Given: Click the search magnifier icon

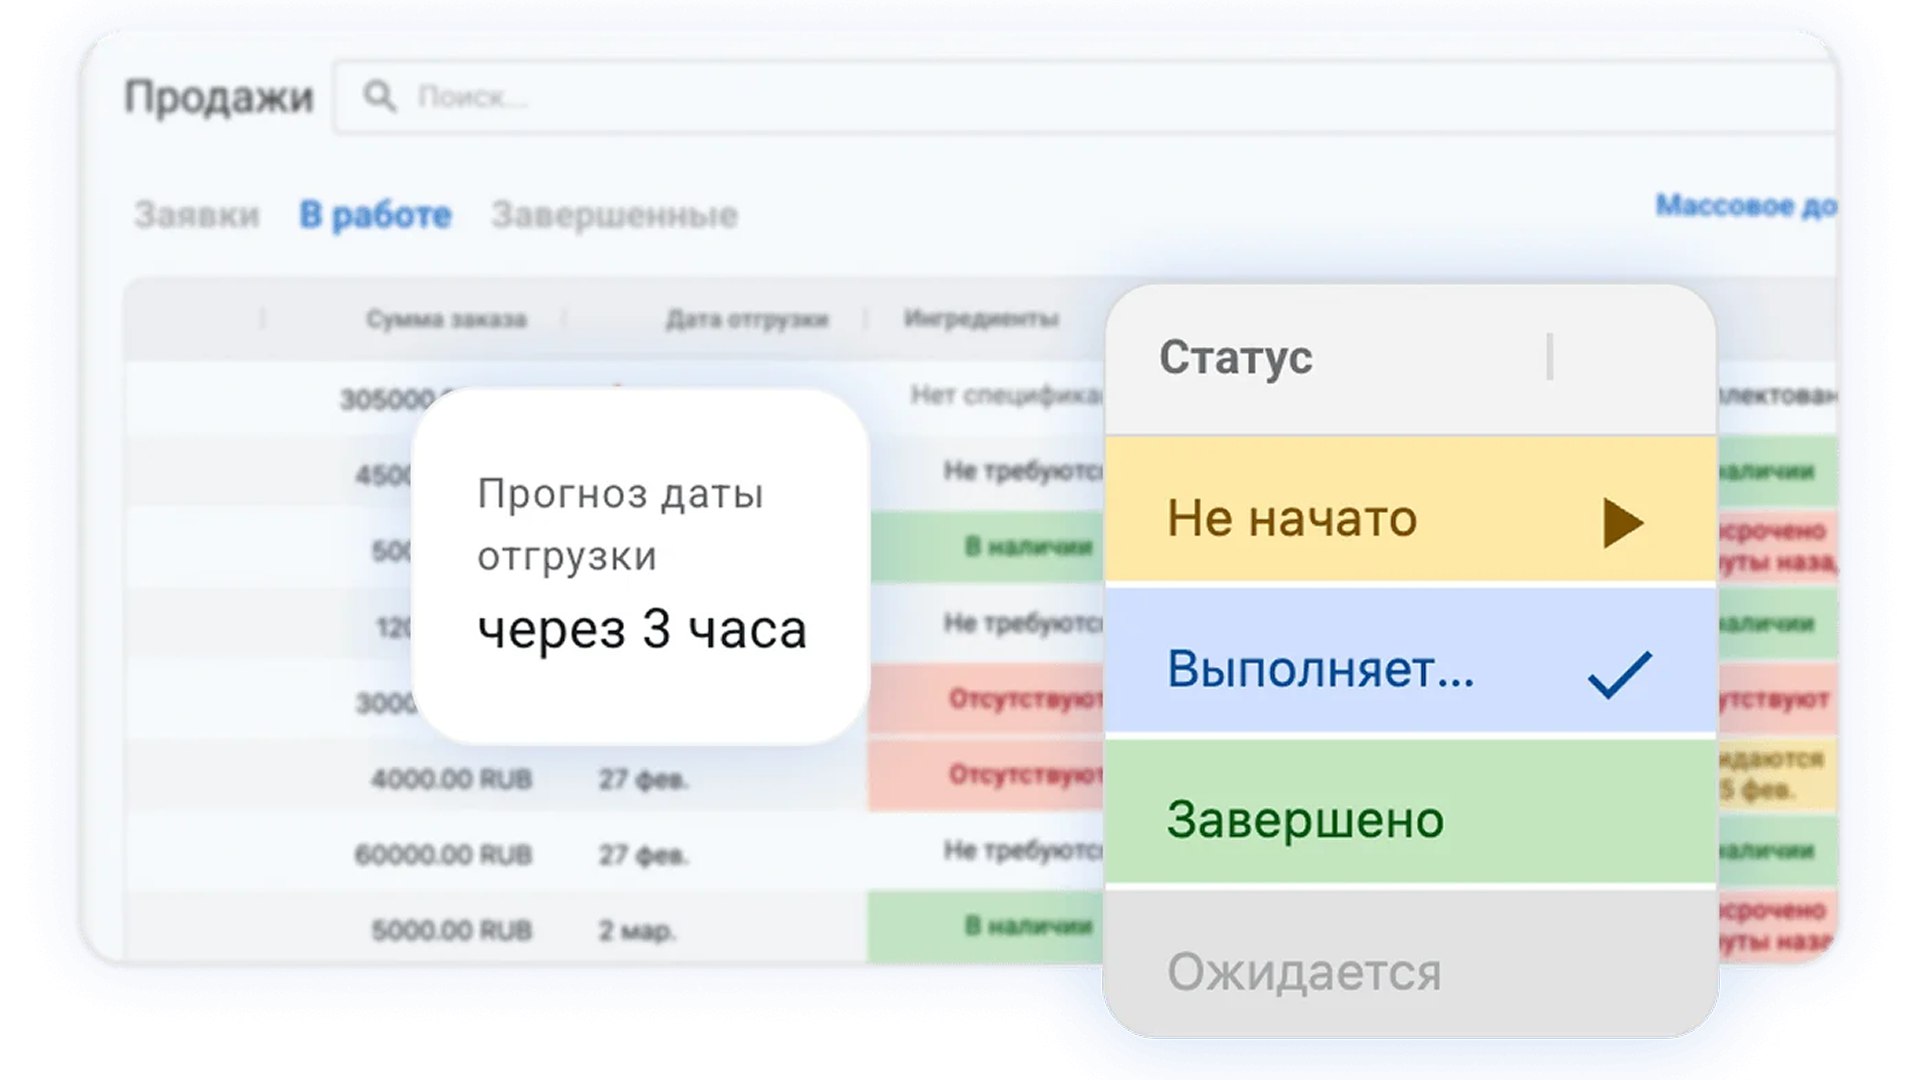Looking at the screenshot, I should coord(380,96).
